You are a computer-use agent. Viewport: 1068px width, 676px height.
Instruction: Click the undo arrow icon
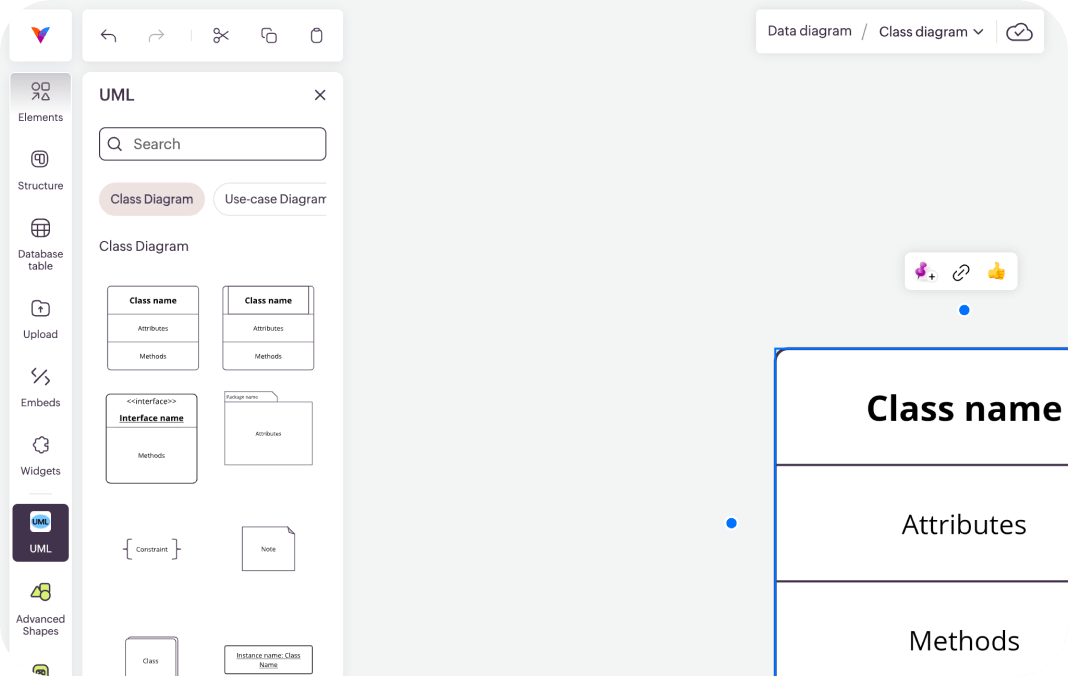point(108,35)
